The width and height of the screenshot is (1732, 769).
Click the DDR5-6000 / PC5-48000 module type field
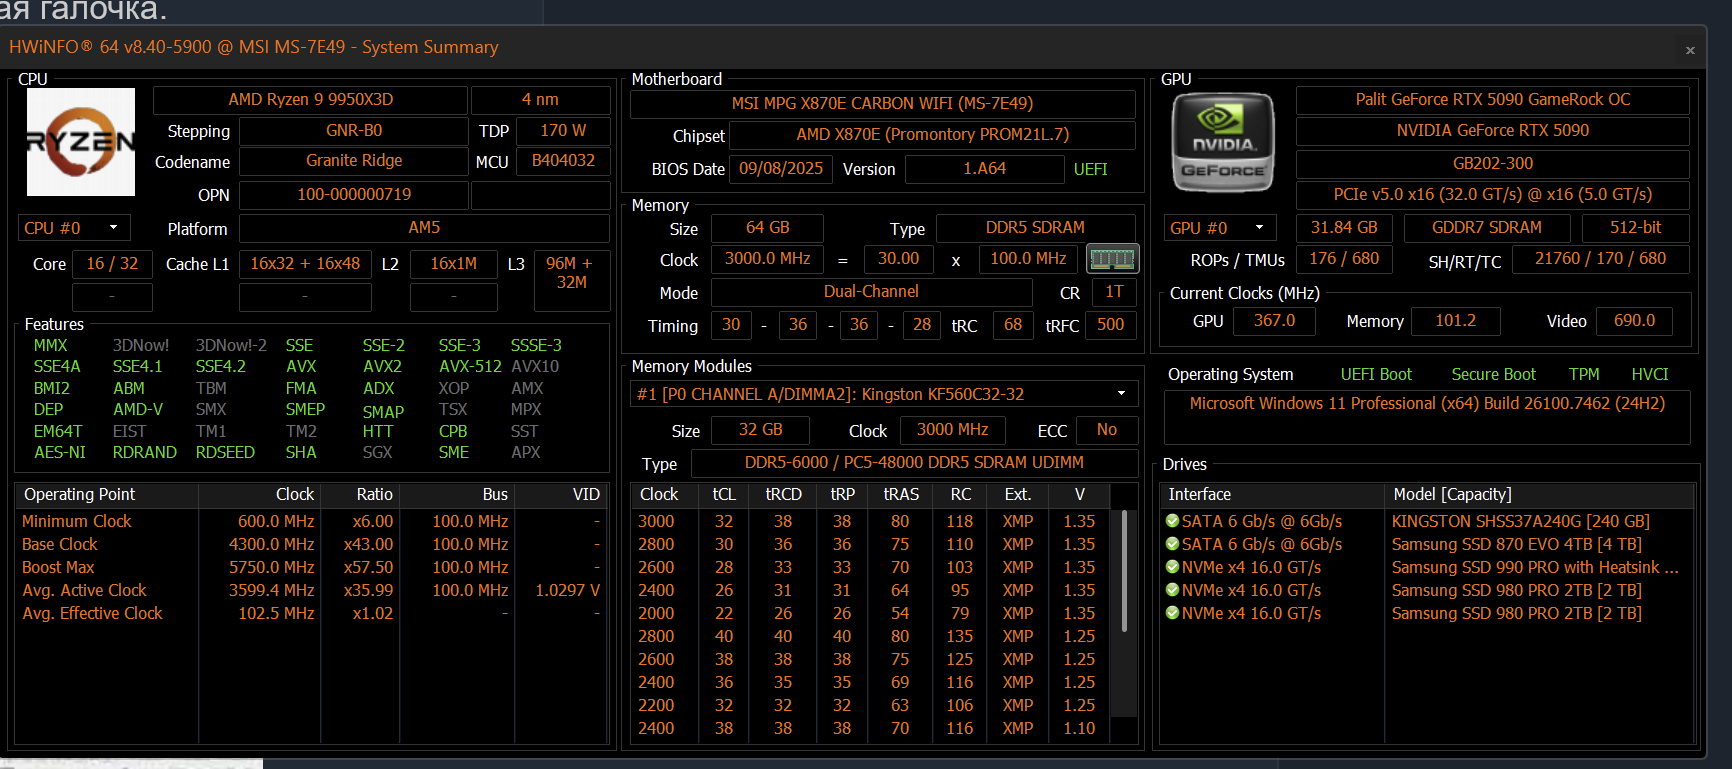(914, 463)
